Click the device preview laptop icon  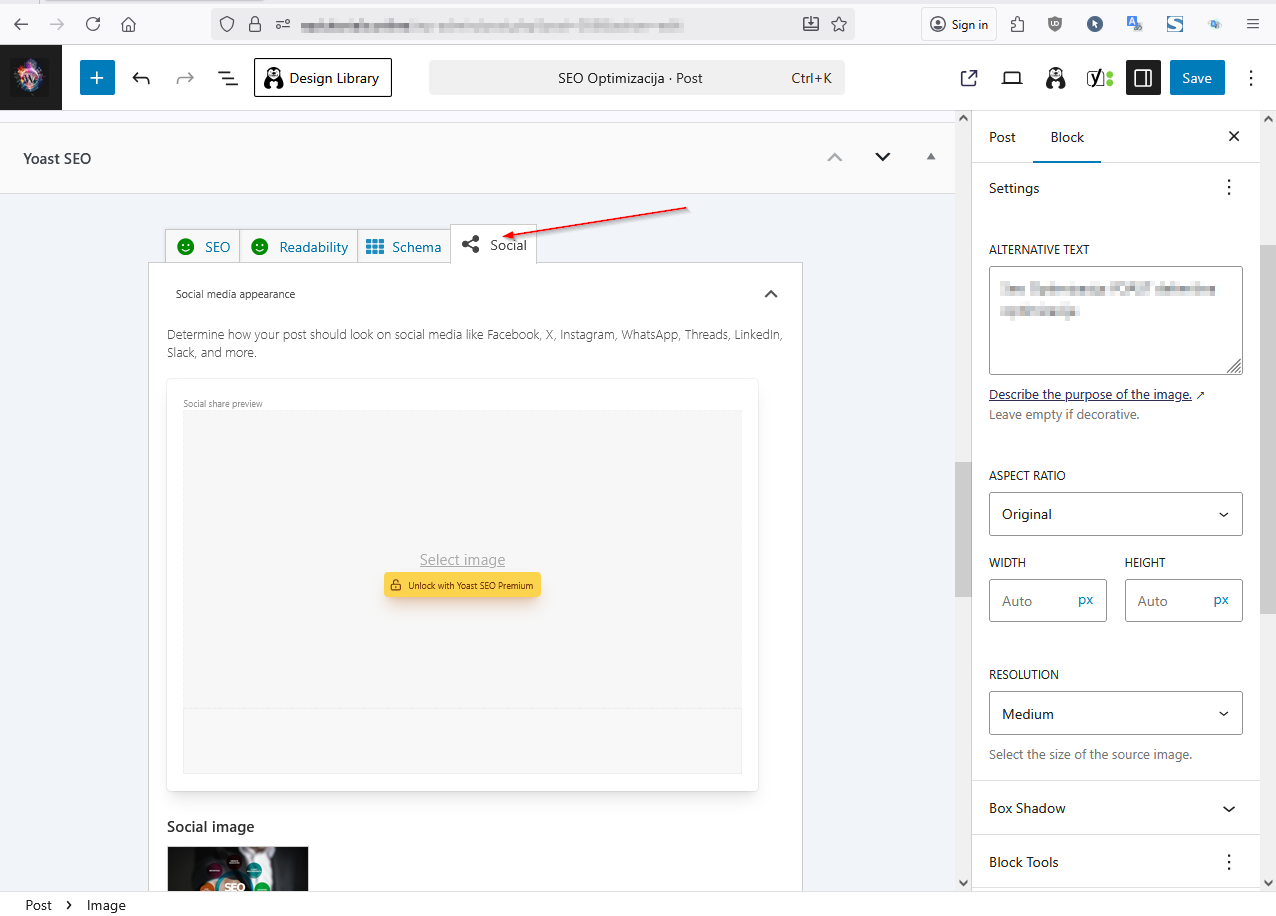1012,78
